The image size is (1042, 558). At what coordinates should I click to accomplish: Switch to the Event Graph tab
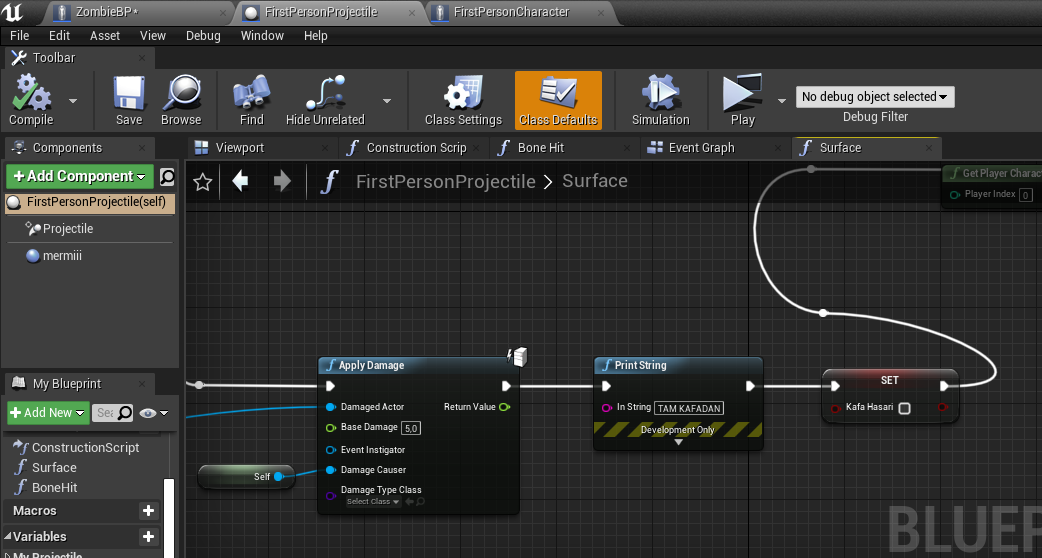pyautogui.click(x=716, y=147)
